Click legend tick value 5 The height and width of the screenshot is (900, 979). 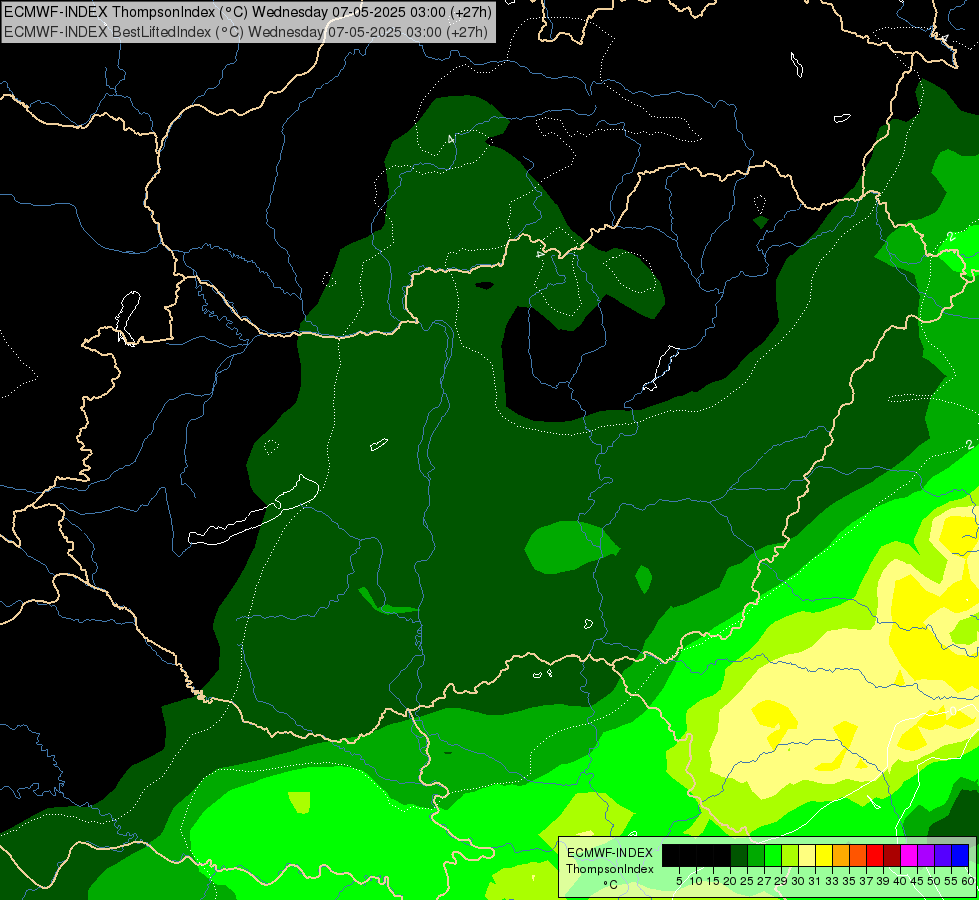(679, 881)
